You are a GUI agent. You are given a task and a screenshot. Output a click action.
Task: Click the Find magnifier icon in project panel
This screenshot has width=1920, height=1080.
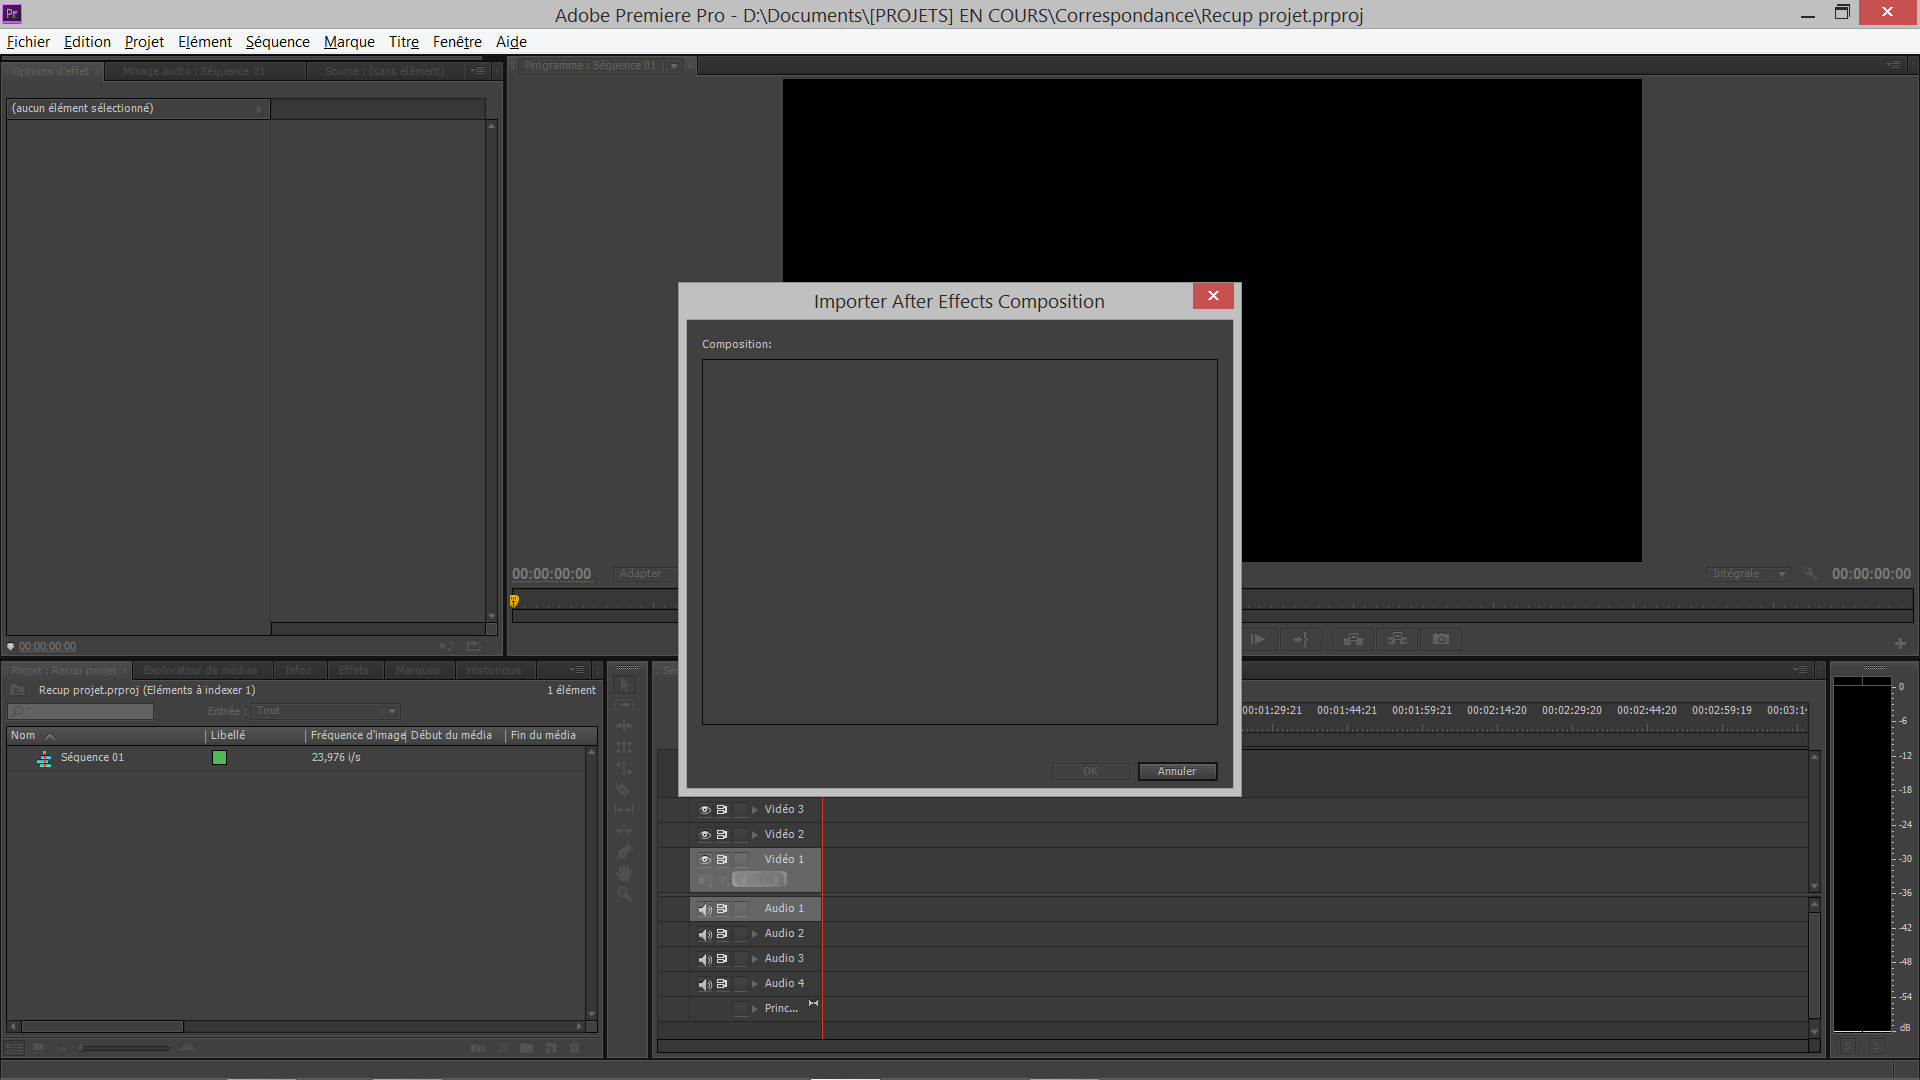tap(503, 1048)
